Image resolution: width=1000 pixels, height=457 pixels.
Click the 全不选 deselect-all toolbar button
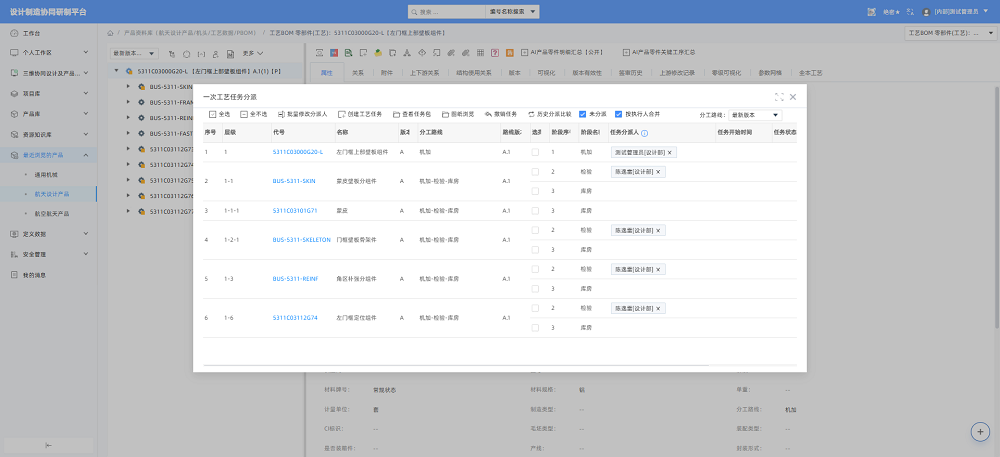point(253,115)
